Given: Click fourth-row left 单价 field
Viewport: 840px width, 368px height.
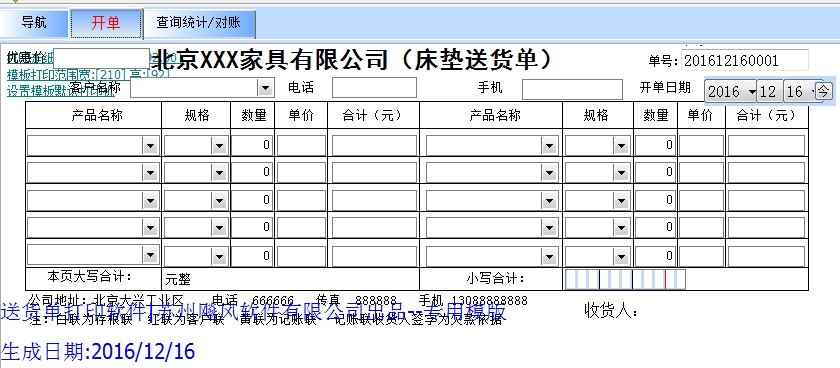Looking at the screenshot, I should [301, 228].
